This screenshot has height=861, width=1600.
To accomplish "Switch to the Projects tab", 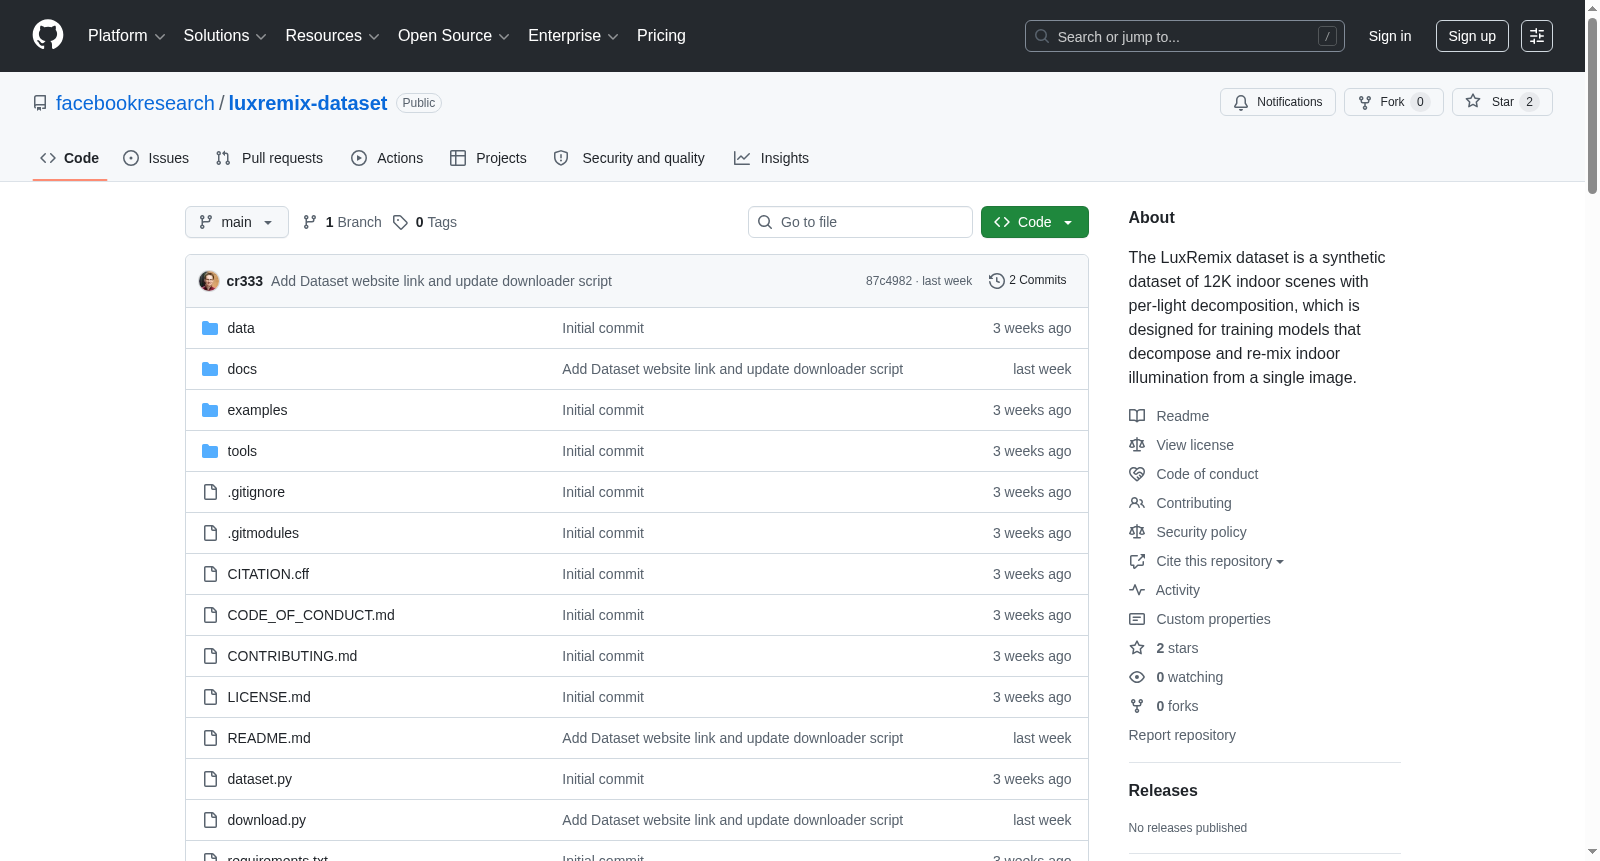I will pos(488,158).
